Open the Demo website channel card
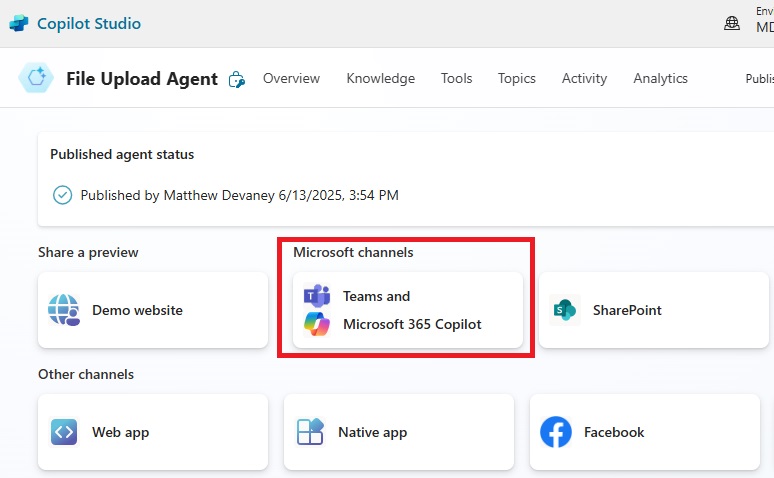The image size is (774, 478). 153,310
